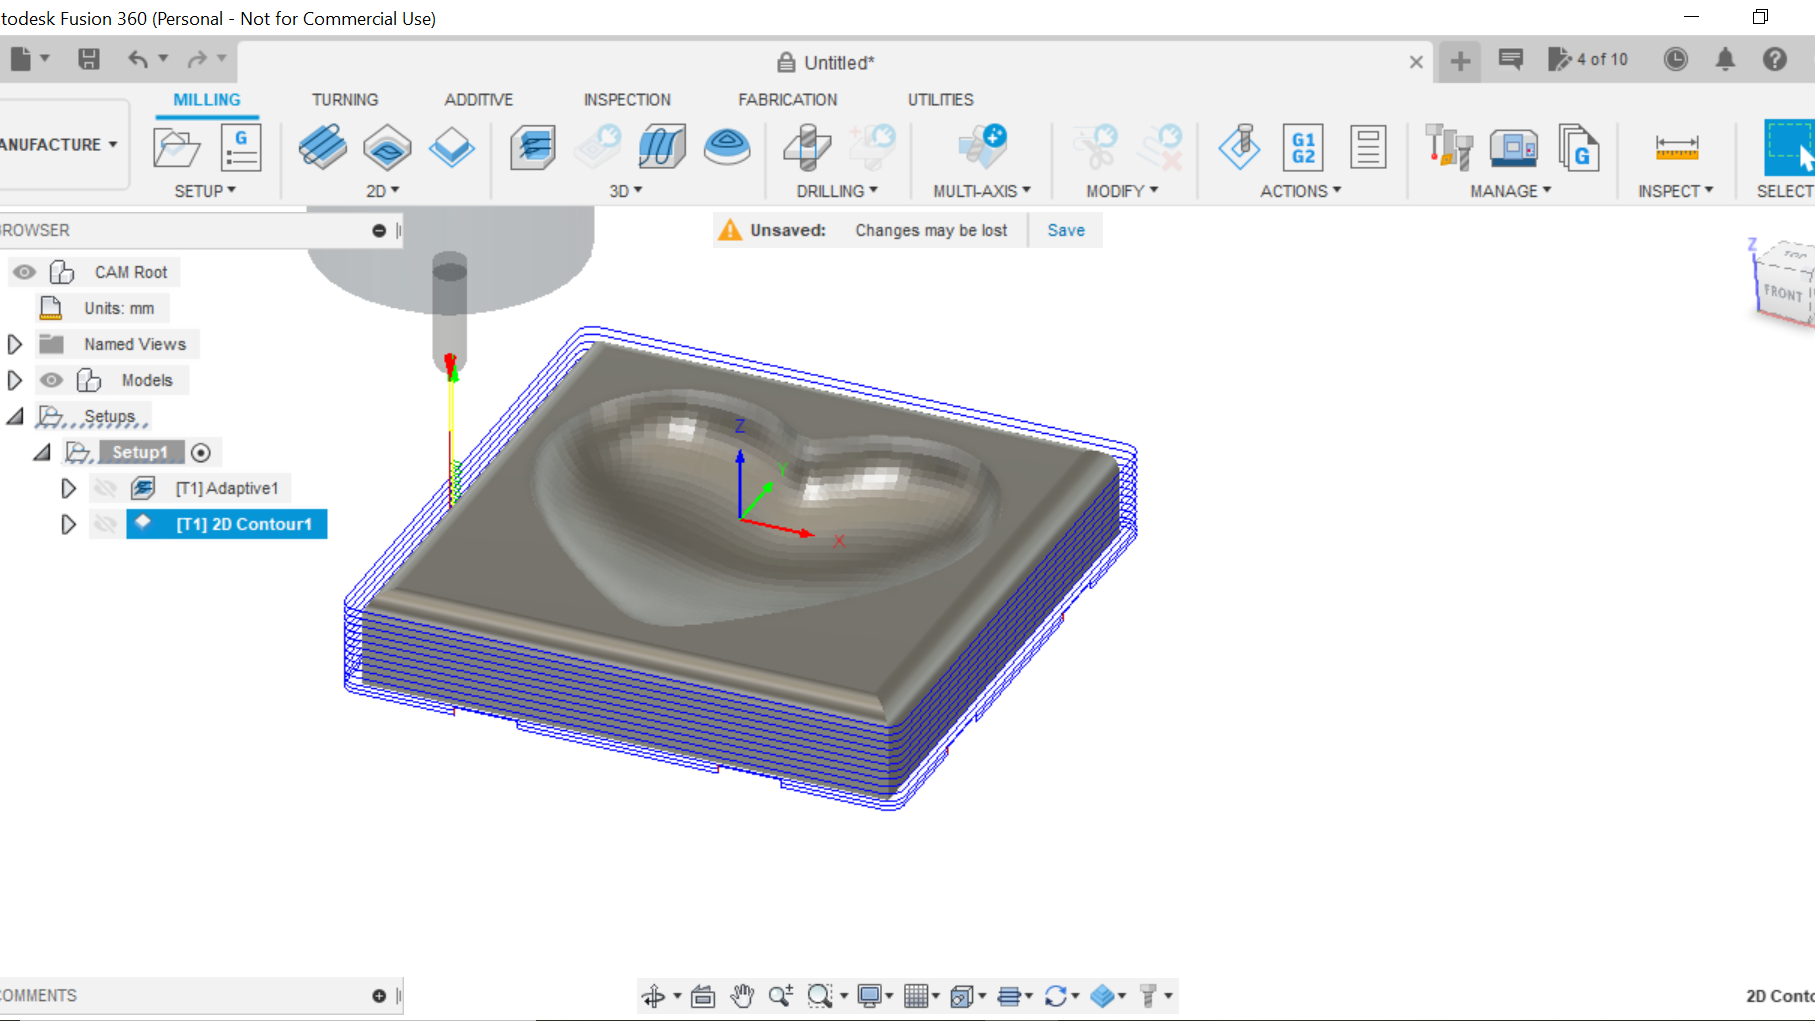Collapse the Browser panel
1815x1021 pixels.
pos(379,231)
